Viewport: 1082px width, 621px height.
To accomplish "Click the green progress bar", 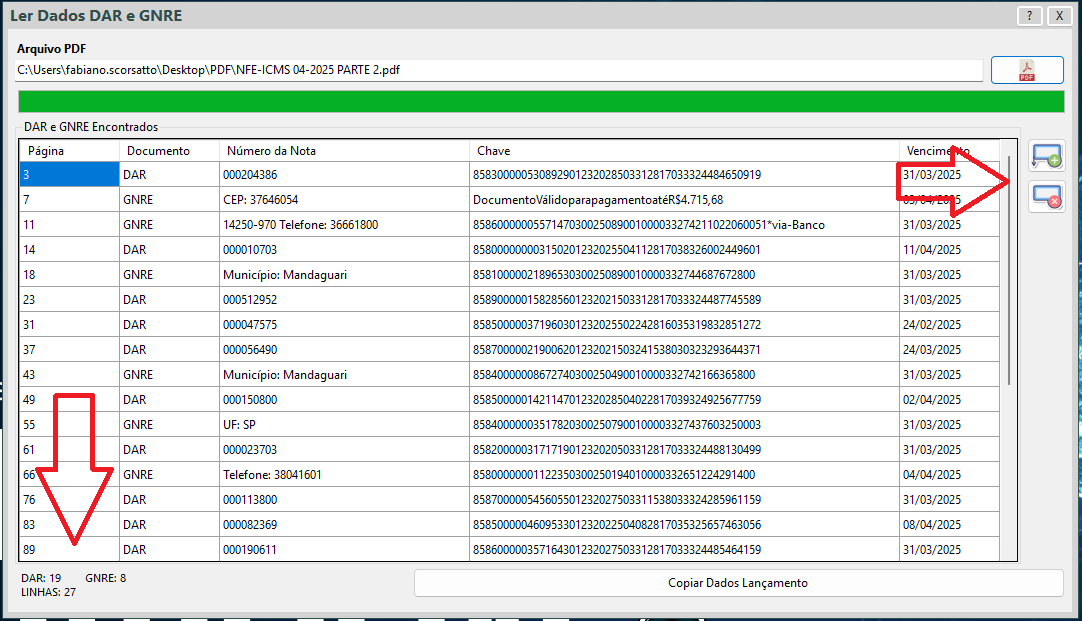I will click(540, 102).
